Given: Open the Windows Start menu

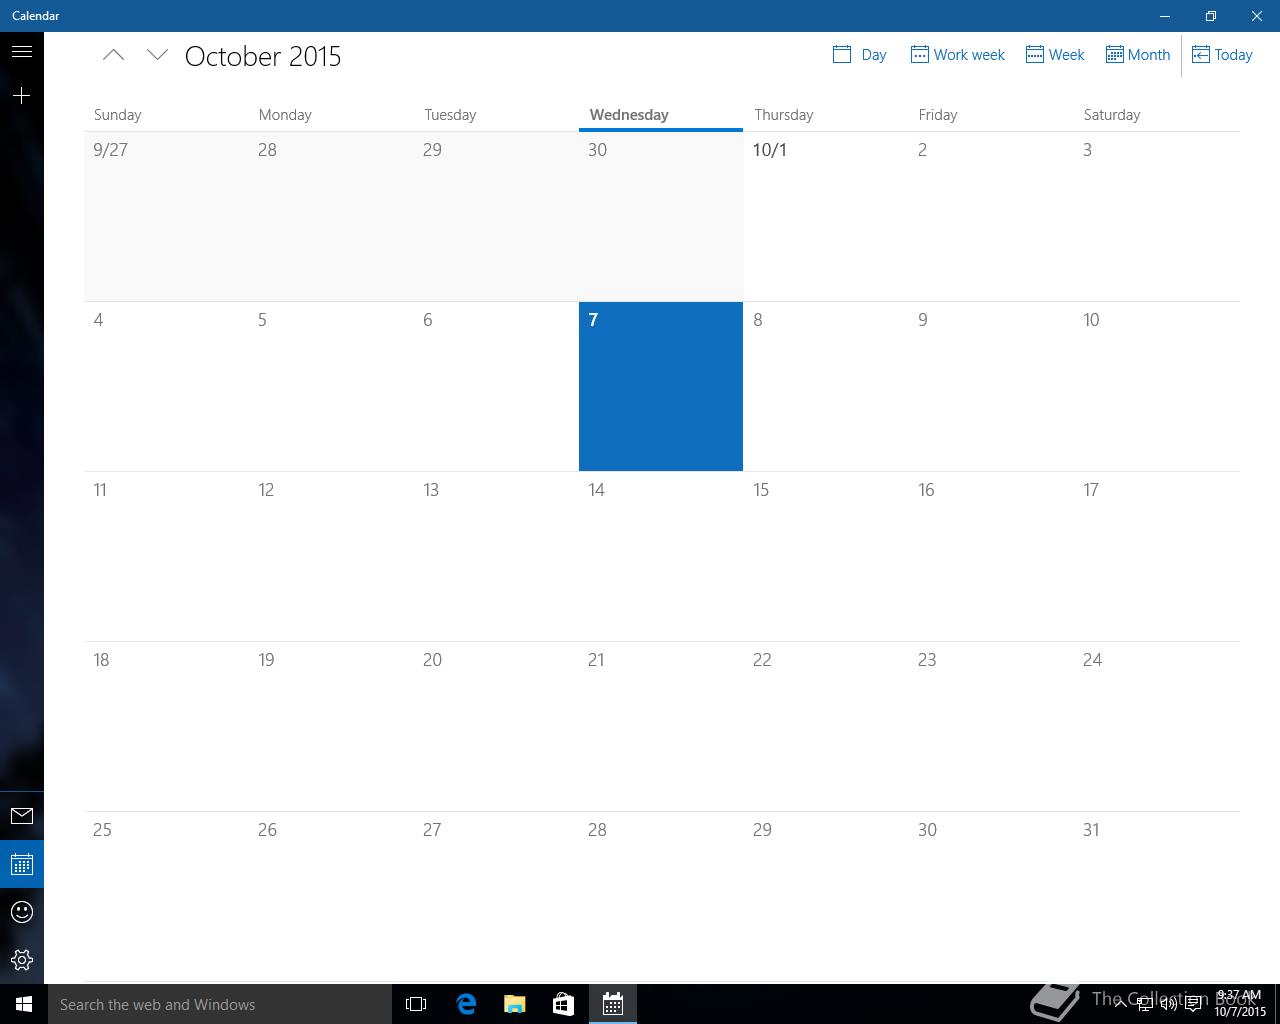Looking at the screenshot, I should click(x=24, y=1004).
